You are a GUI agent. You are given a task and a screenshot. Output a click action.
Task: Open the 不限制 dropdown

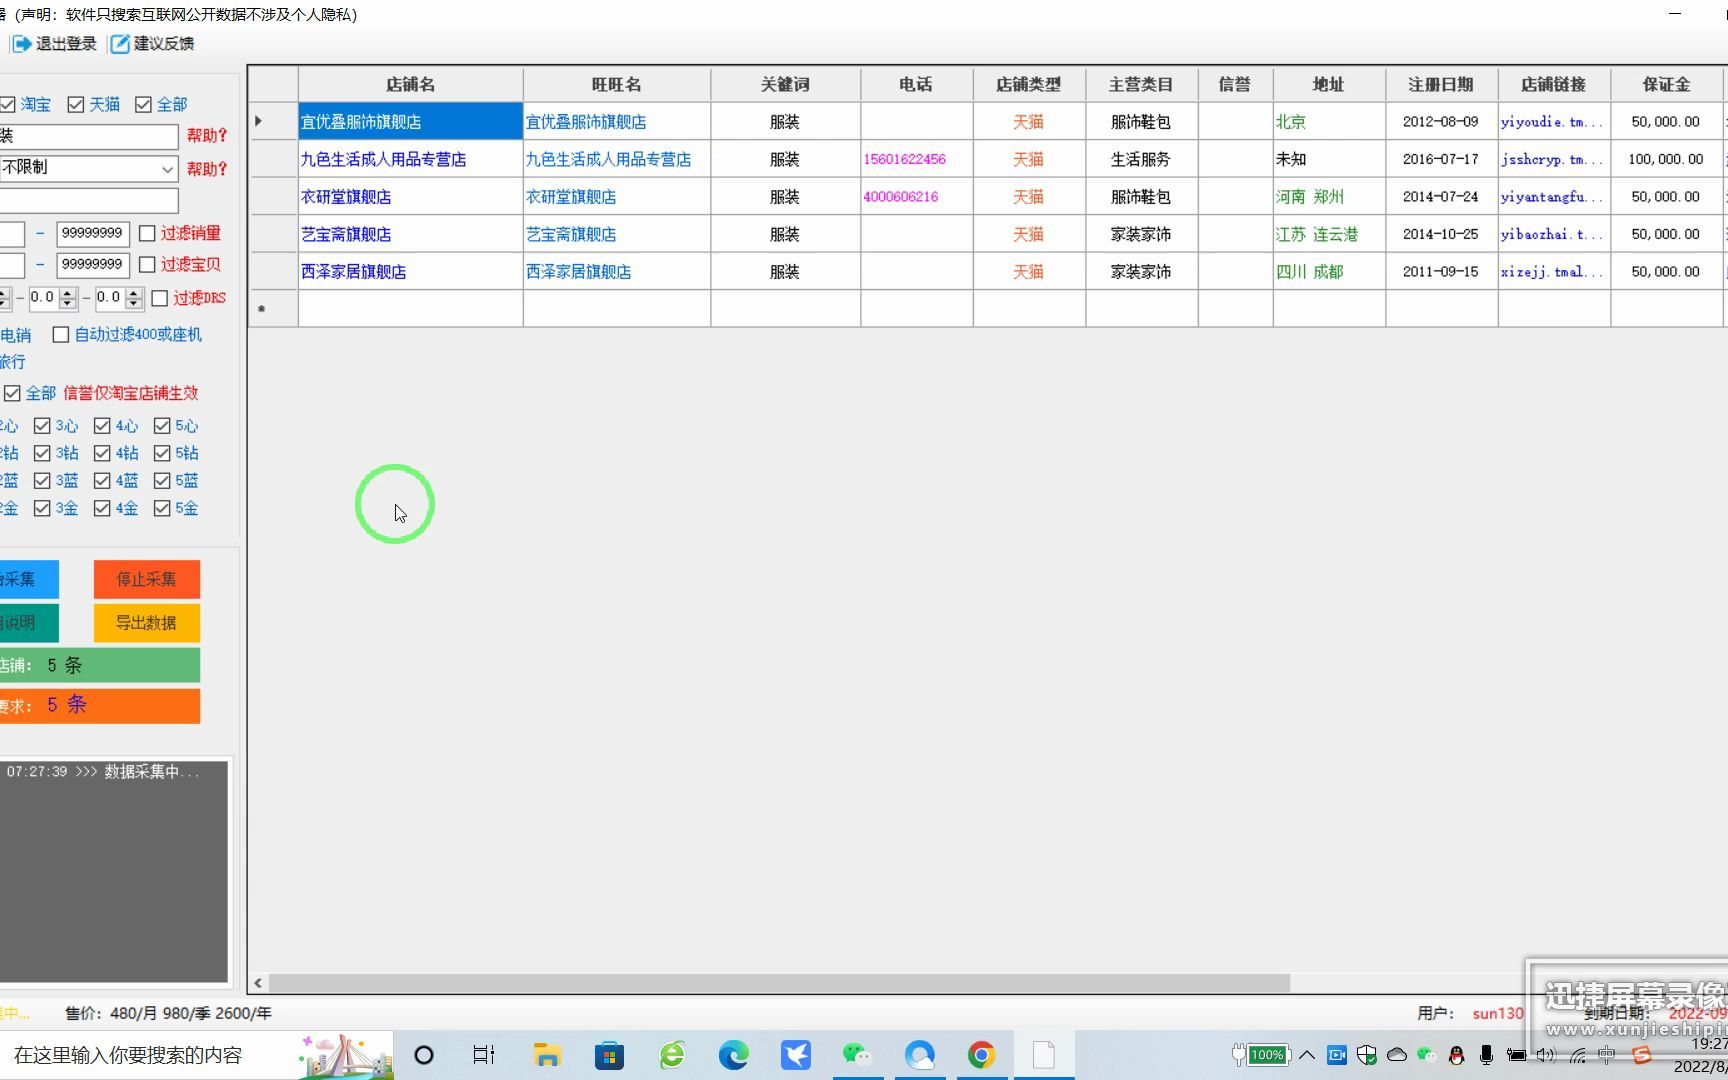click(x=167, y=168)
